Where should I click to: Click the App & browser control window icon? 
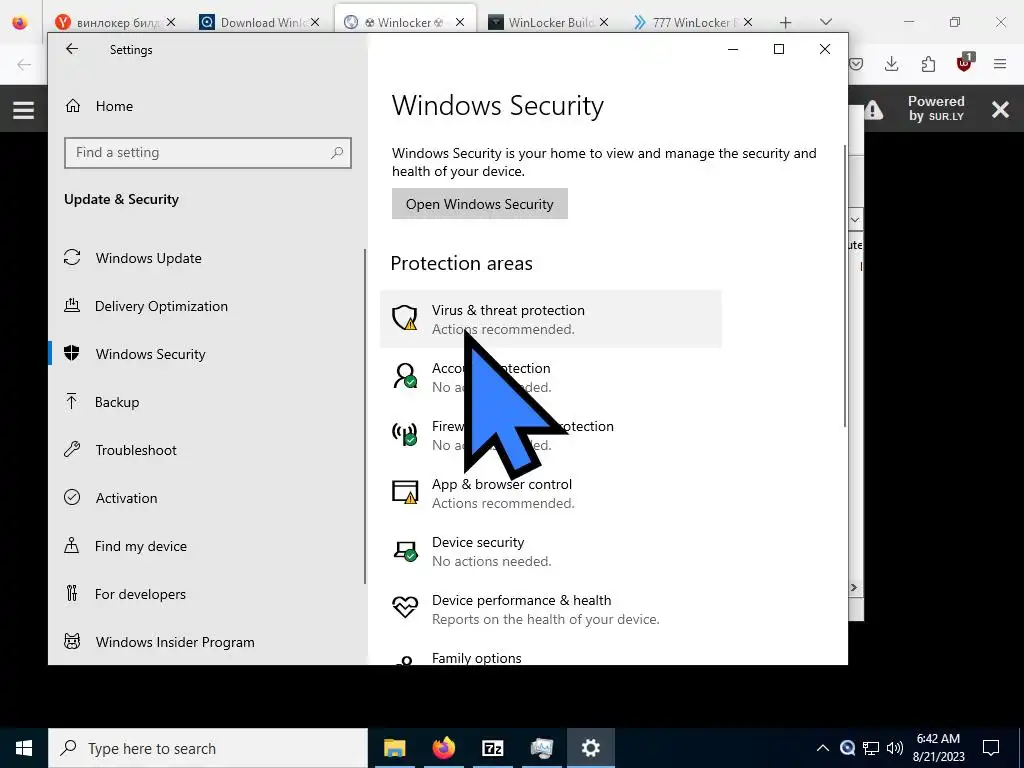click(x=405, y=492)
